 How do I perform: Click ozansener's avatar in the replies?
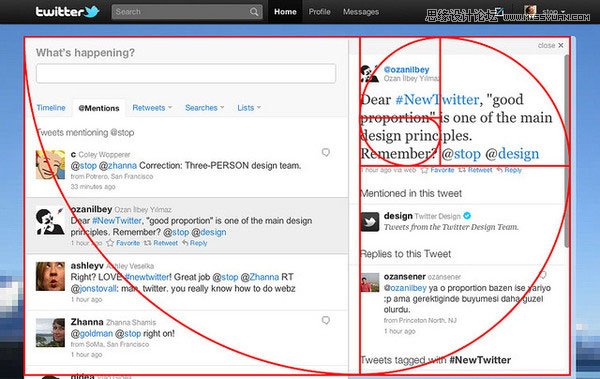370,283
